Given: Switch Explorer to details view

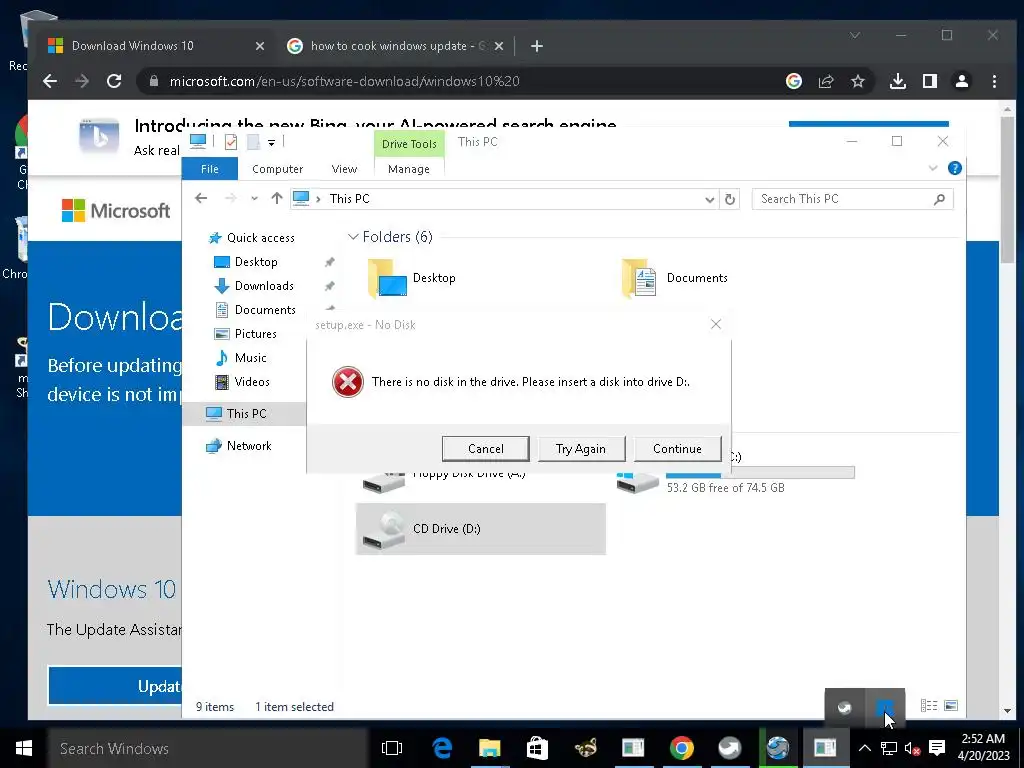Looking at the screenshot, I should point(929,706).
